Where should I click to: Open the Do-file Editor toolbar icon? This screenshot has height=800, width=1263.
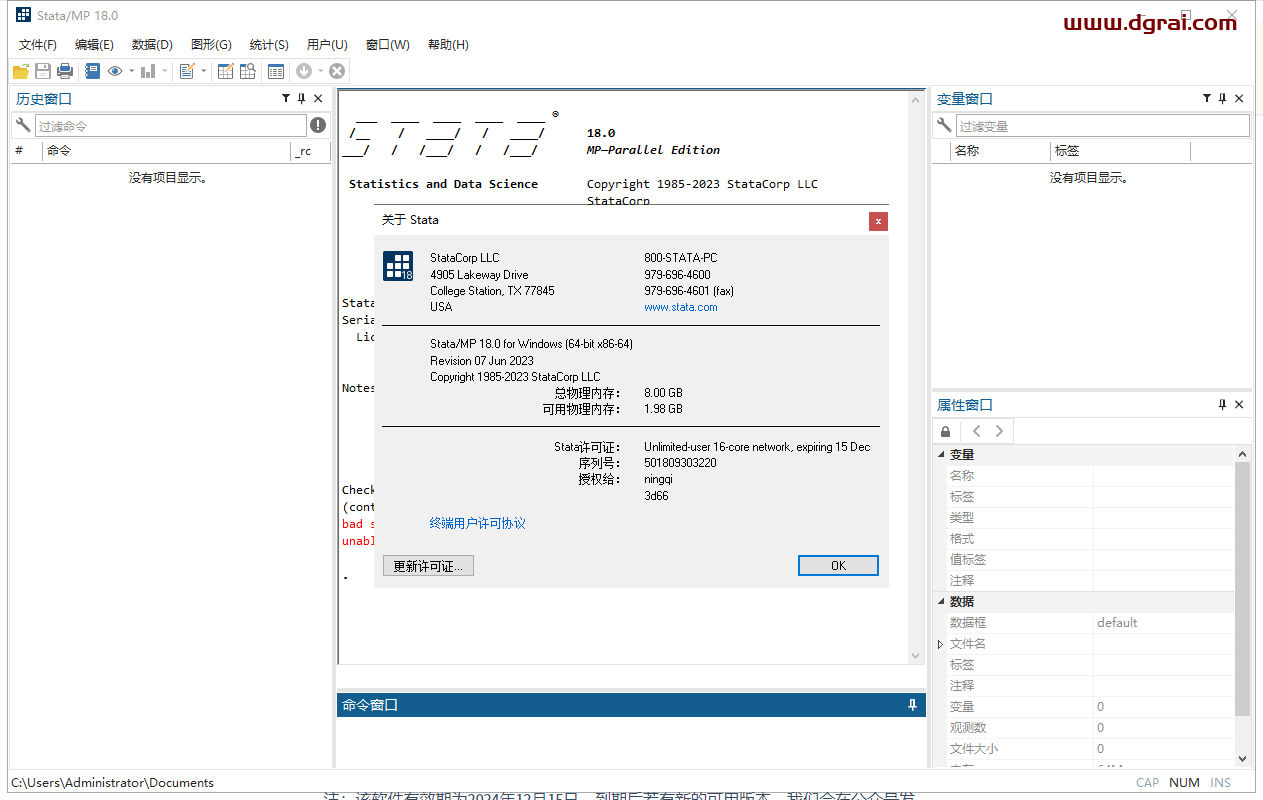coord(187,71)
